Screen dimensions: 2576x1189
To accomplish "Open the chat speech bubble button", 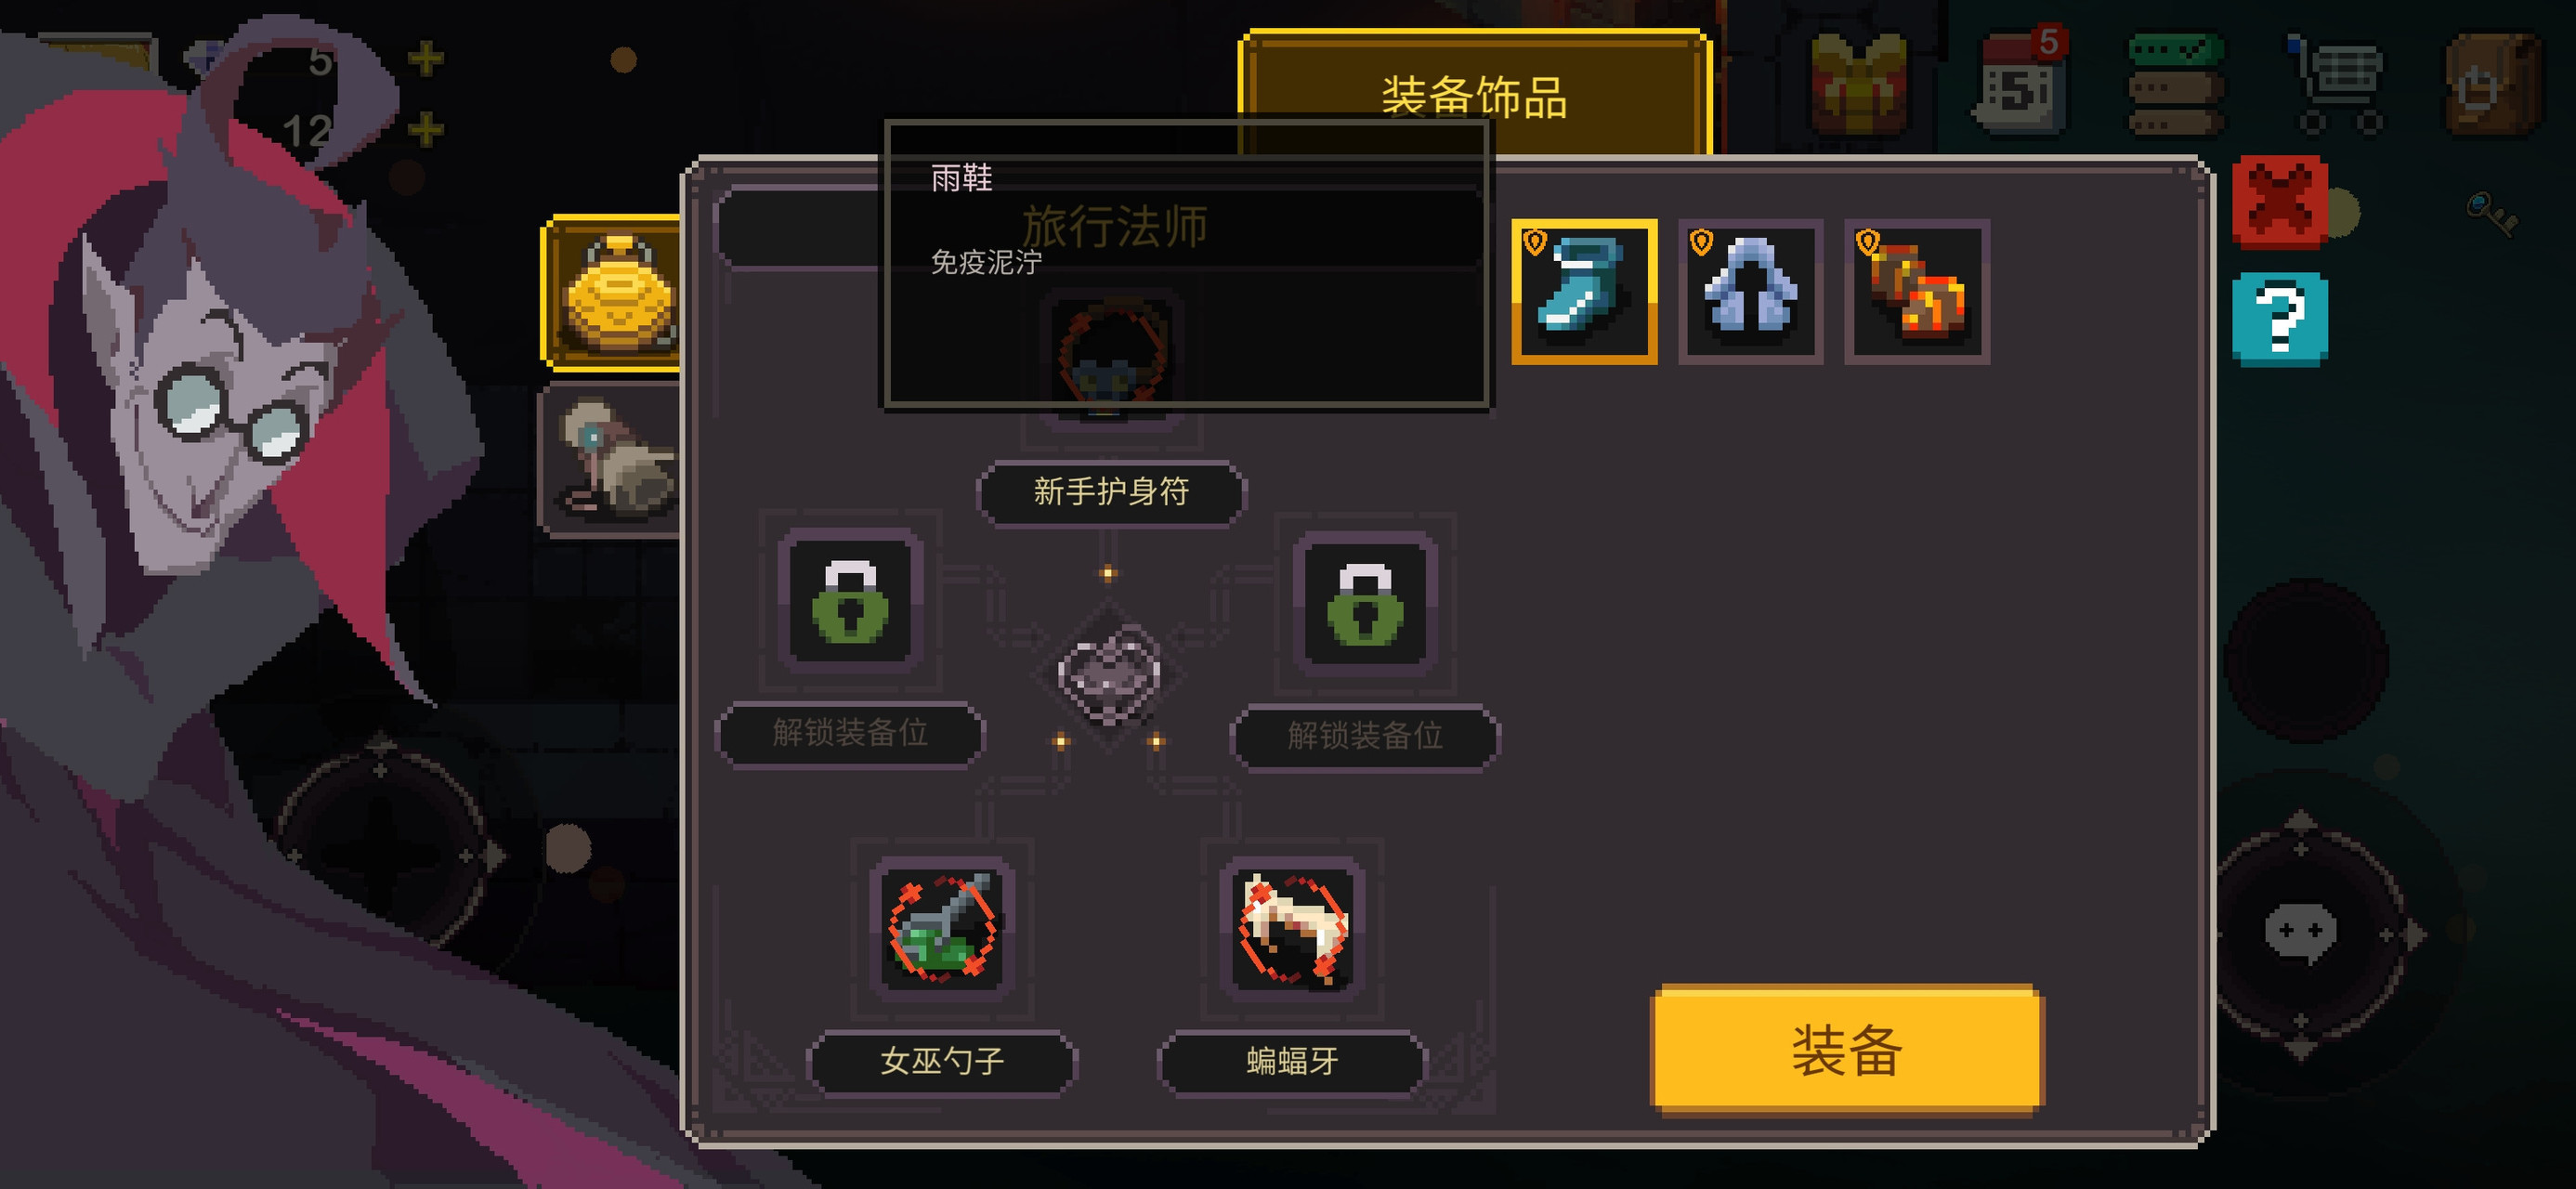I will (2300, 933).
